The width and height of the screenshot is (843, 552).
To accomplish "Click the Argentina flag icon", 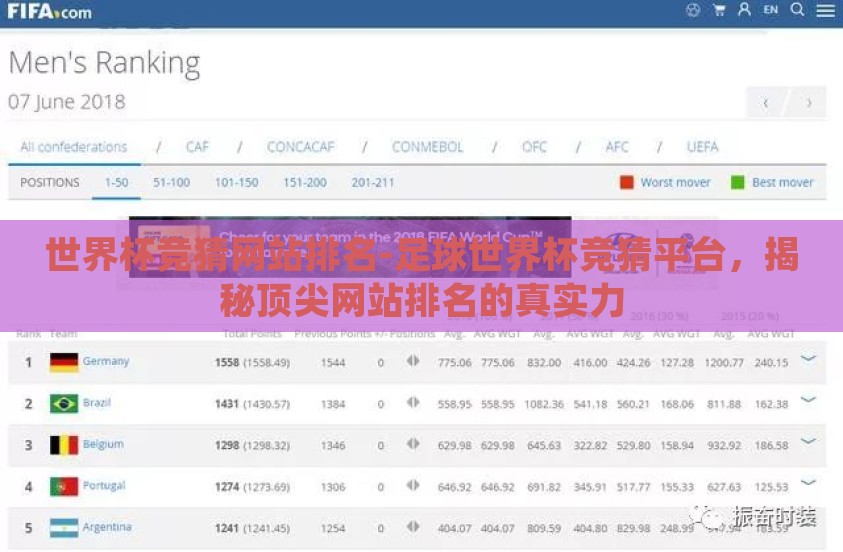I will click(64, 528).
